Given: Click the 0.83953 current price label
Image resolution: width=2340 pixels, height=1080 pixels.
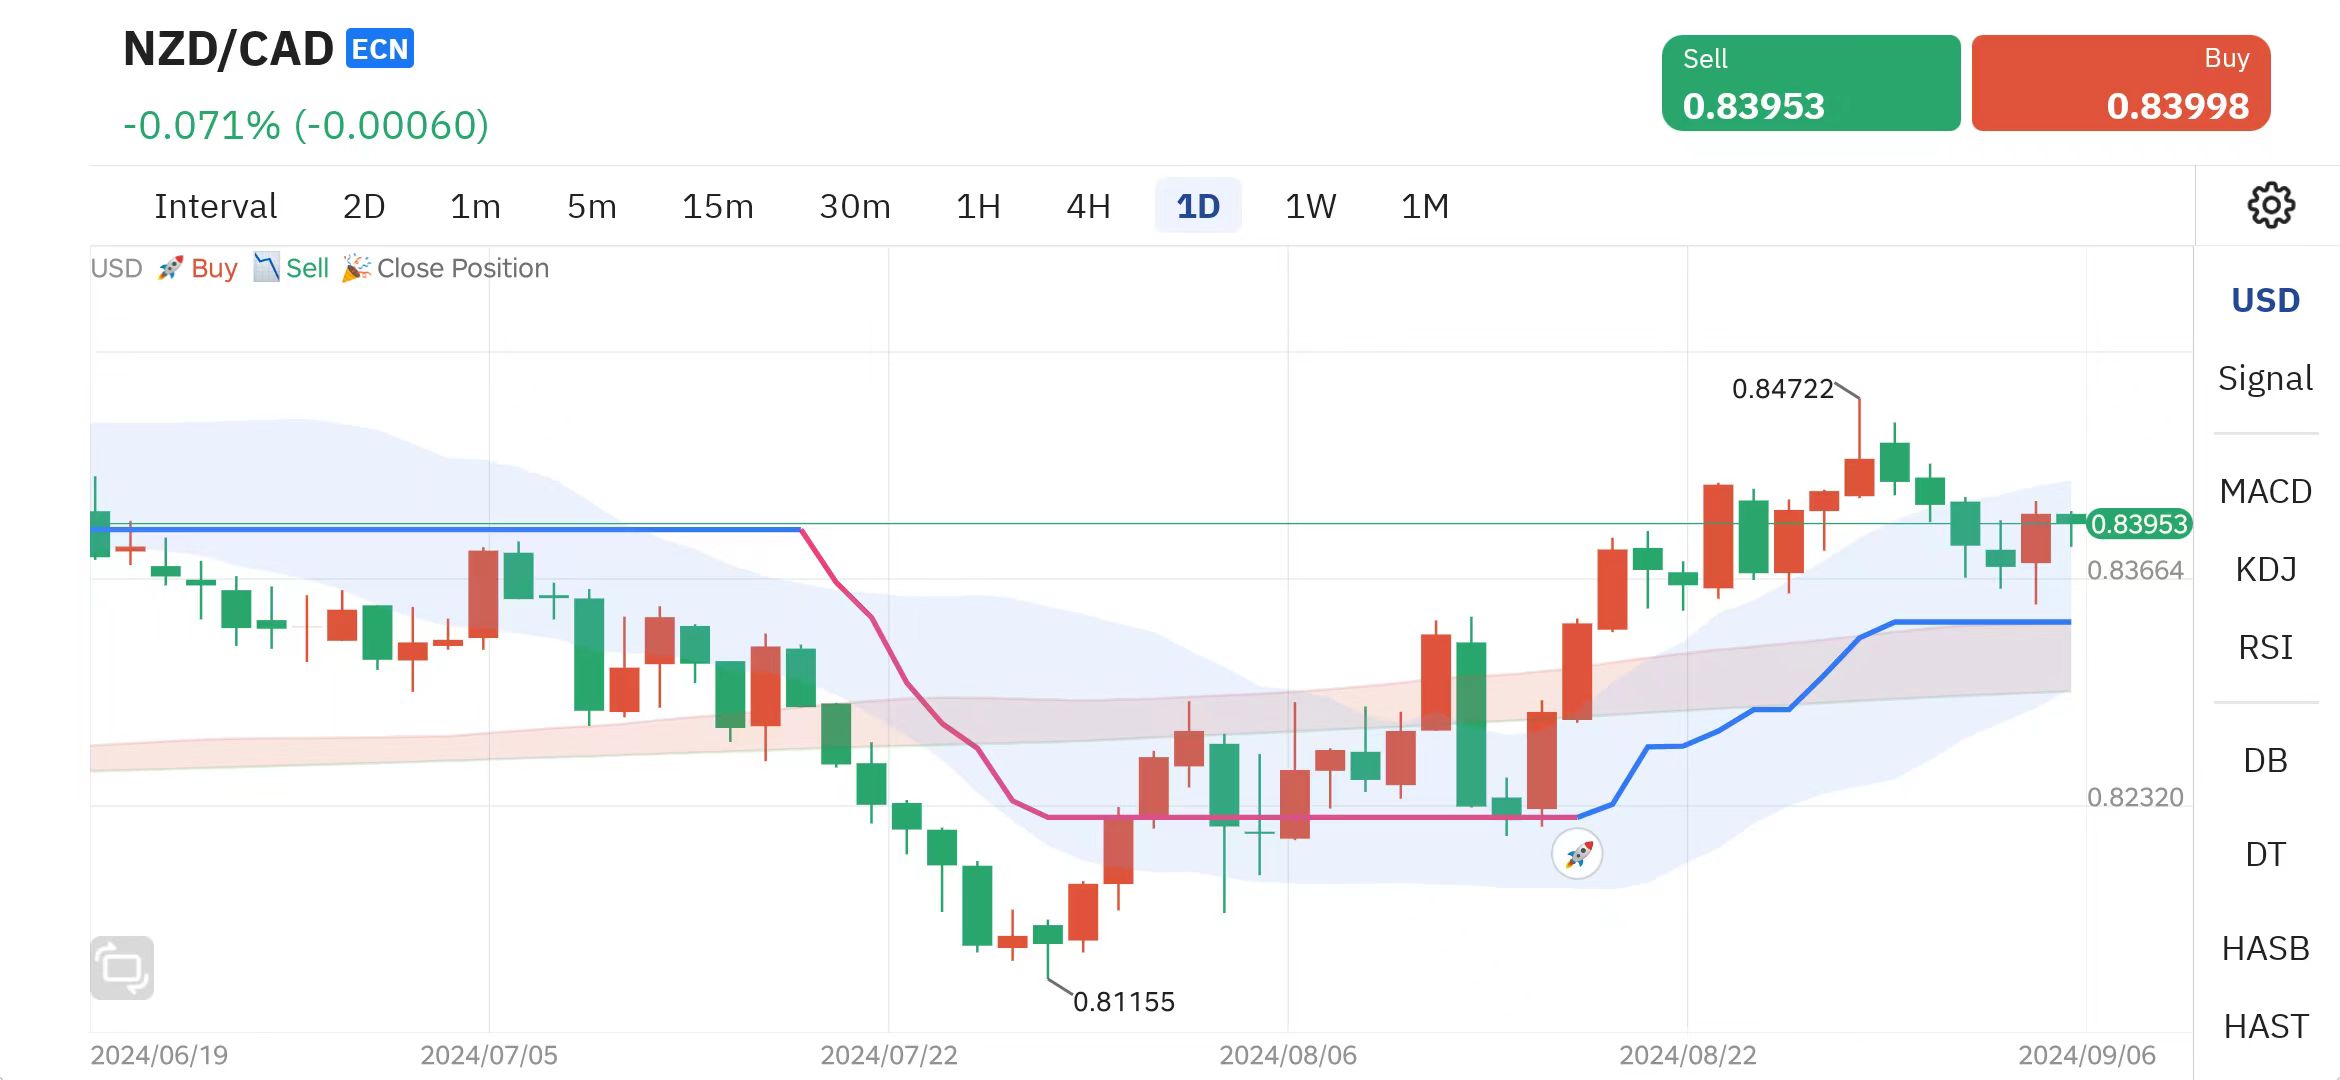Looking at the screenshot, I should [x=2138, y=524].
